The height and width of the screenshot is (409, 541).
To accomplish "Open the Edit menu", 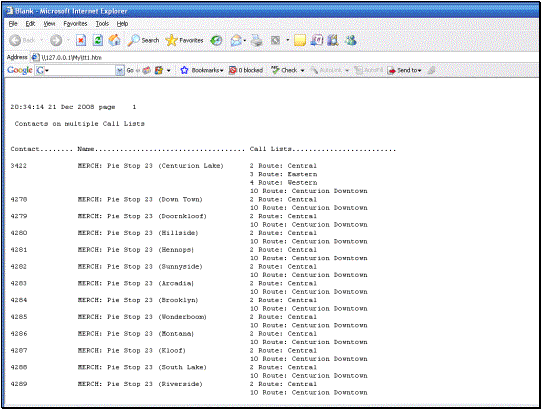I will (30, 24).
